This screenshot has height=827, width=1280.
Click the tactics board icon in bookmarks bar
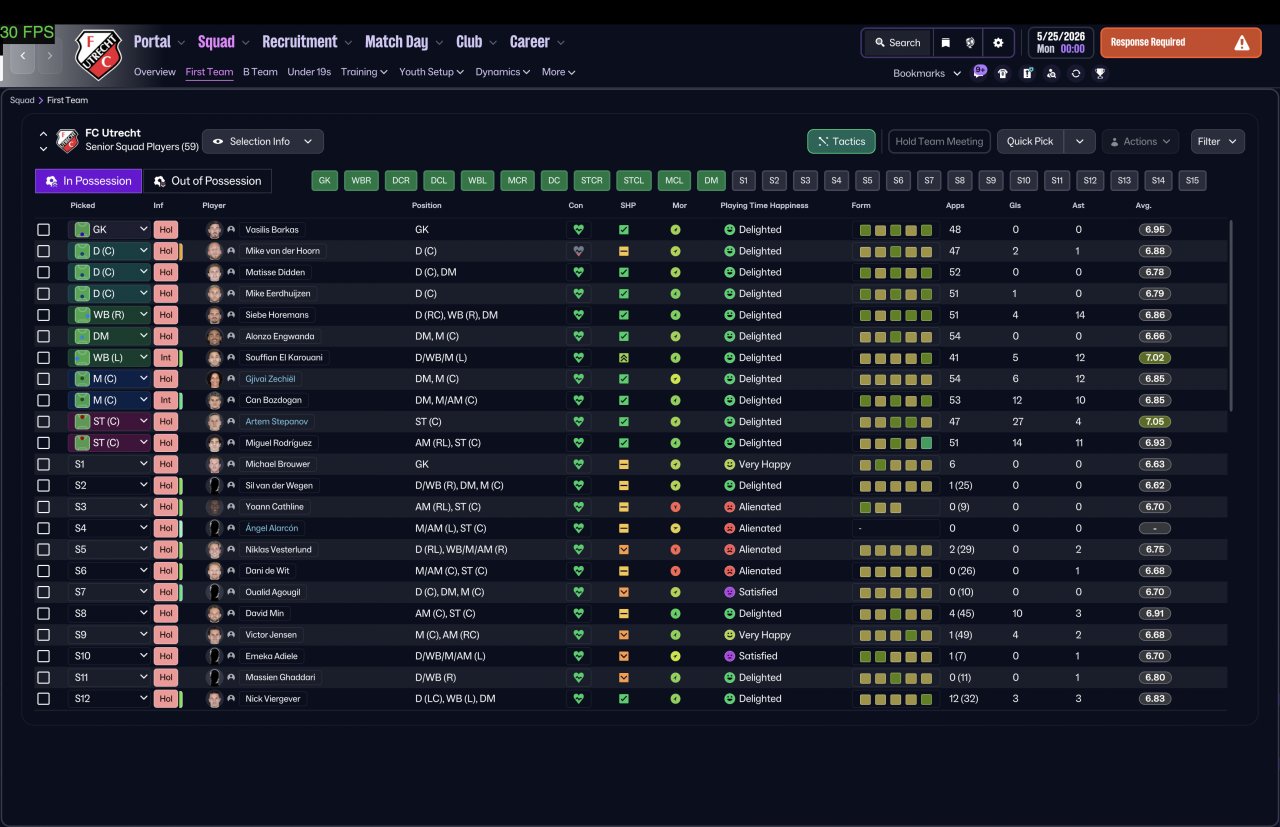pyautogui.click(x=1027, y=73)
